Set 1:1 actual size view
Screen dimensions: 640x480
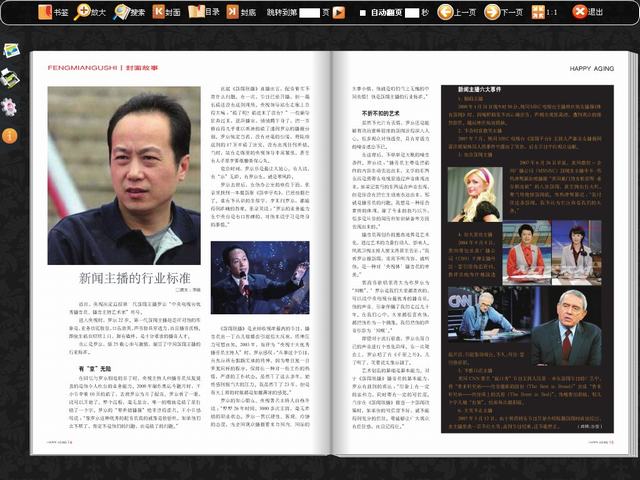coord(544,12)
